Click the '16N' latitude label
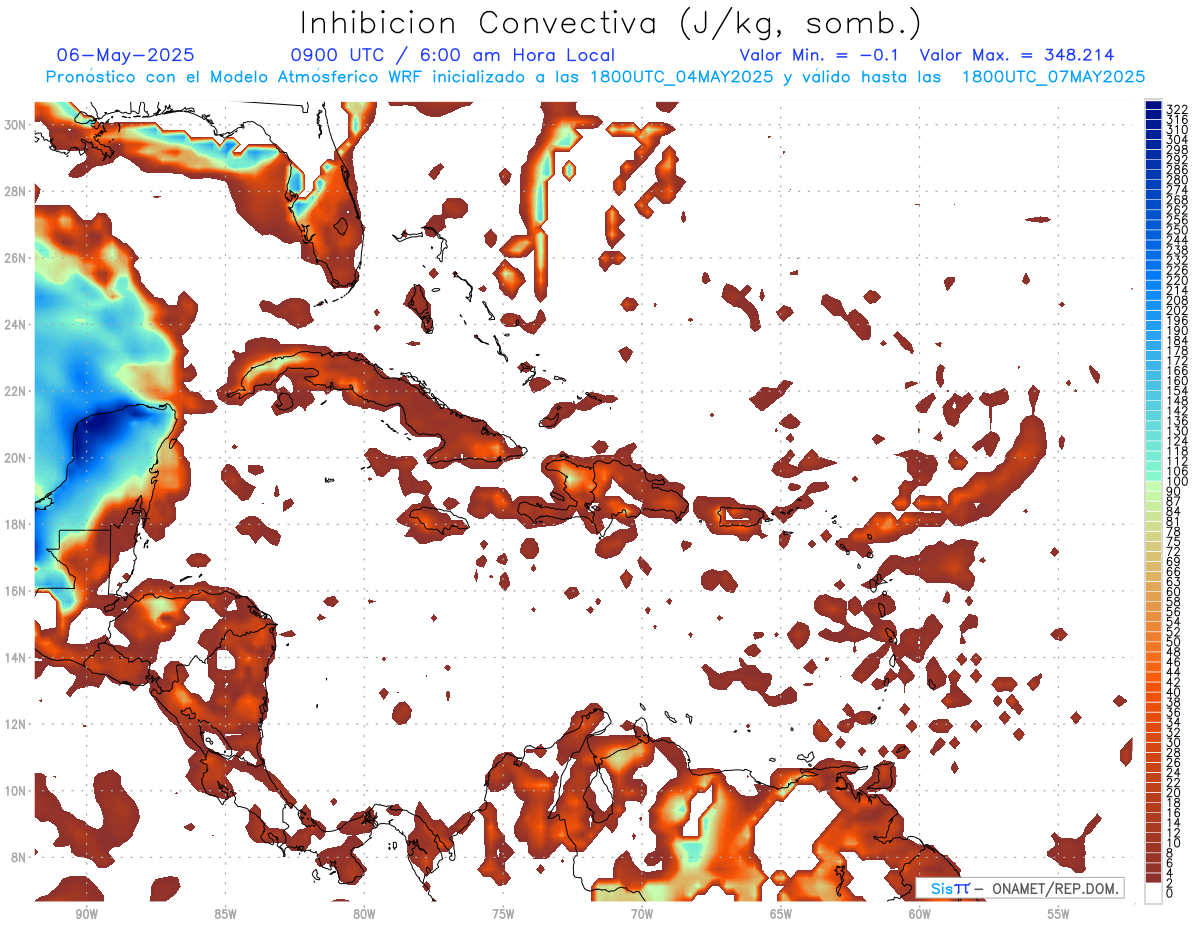 15,590
